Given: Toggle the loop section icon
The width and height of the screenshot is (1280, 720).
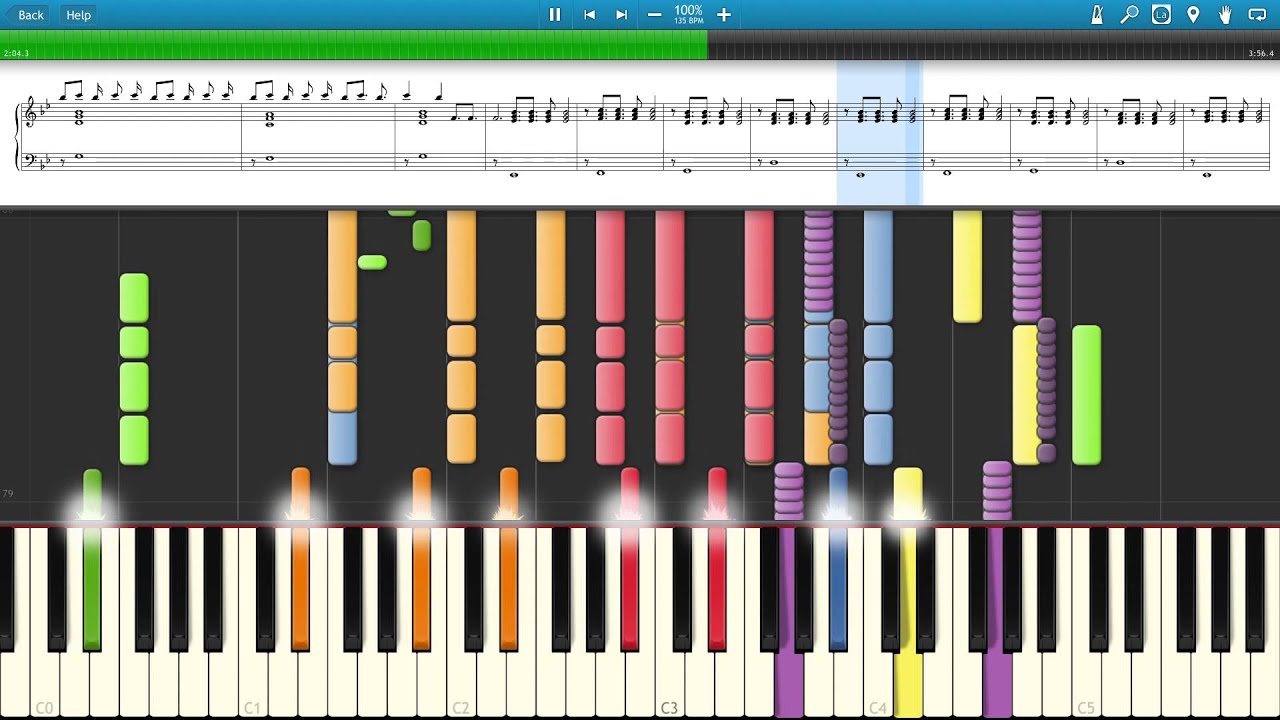Looking at the screenshot, I should 1257,15.
